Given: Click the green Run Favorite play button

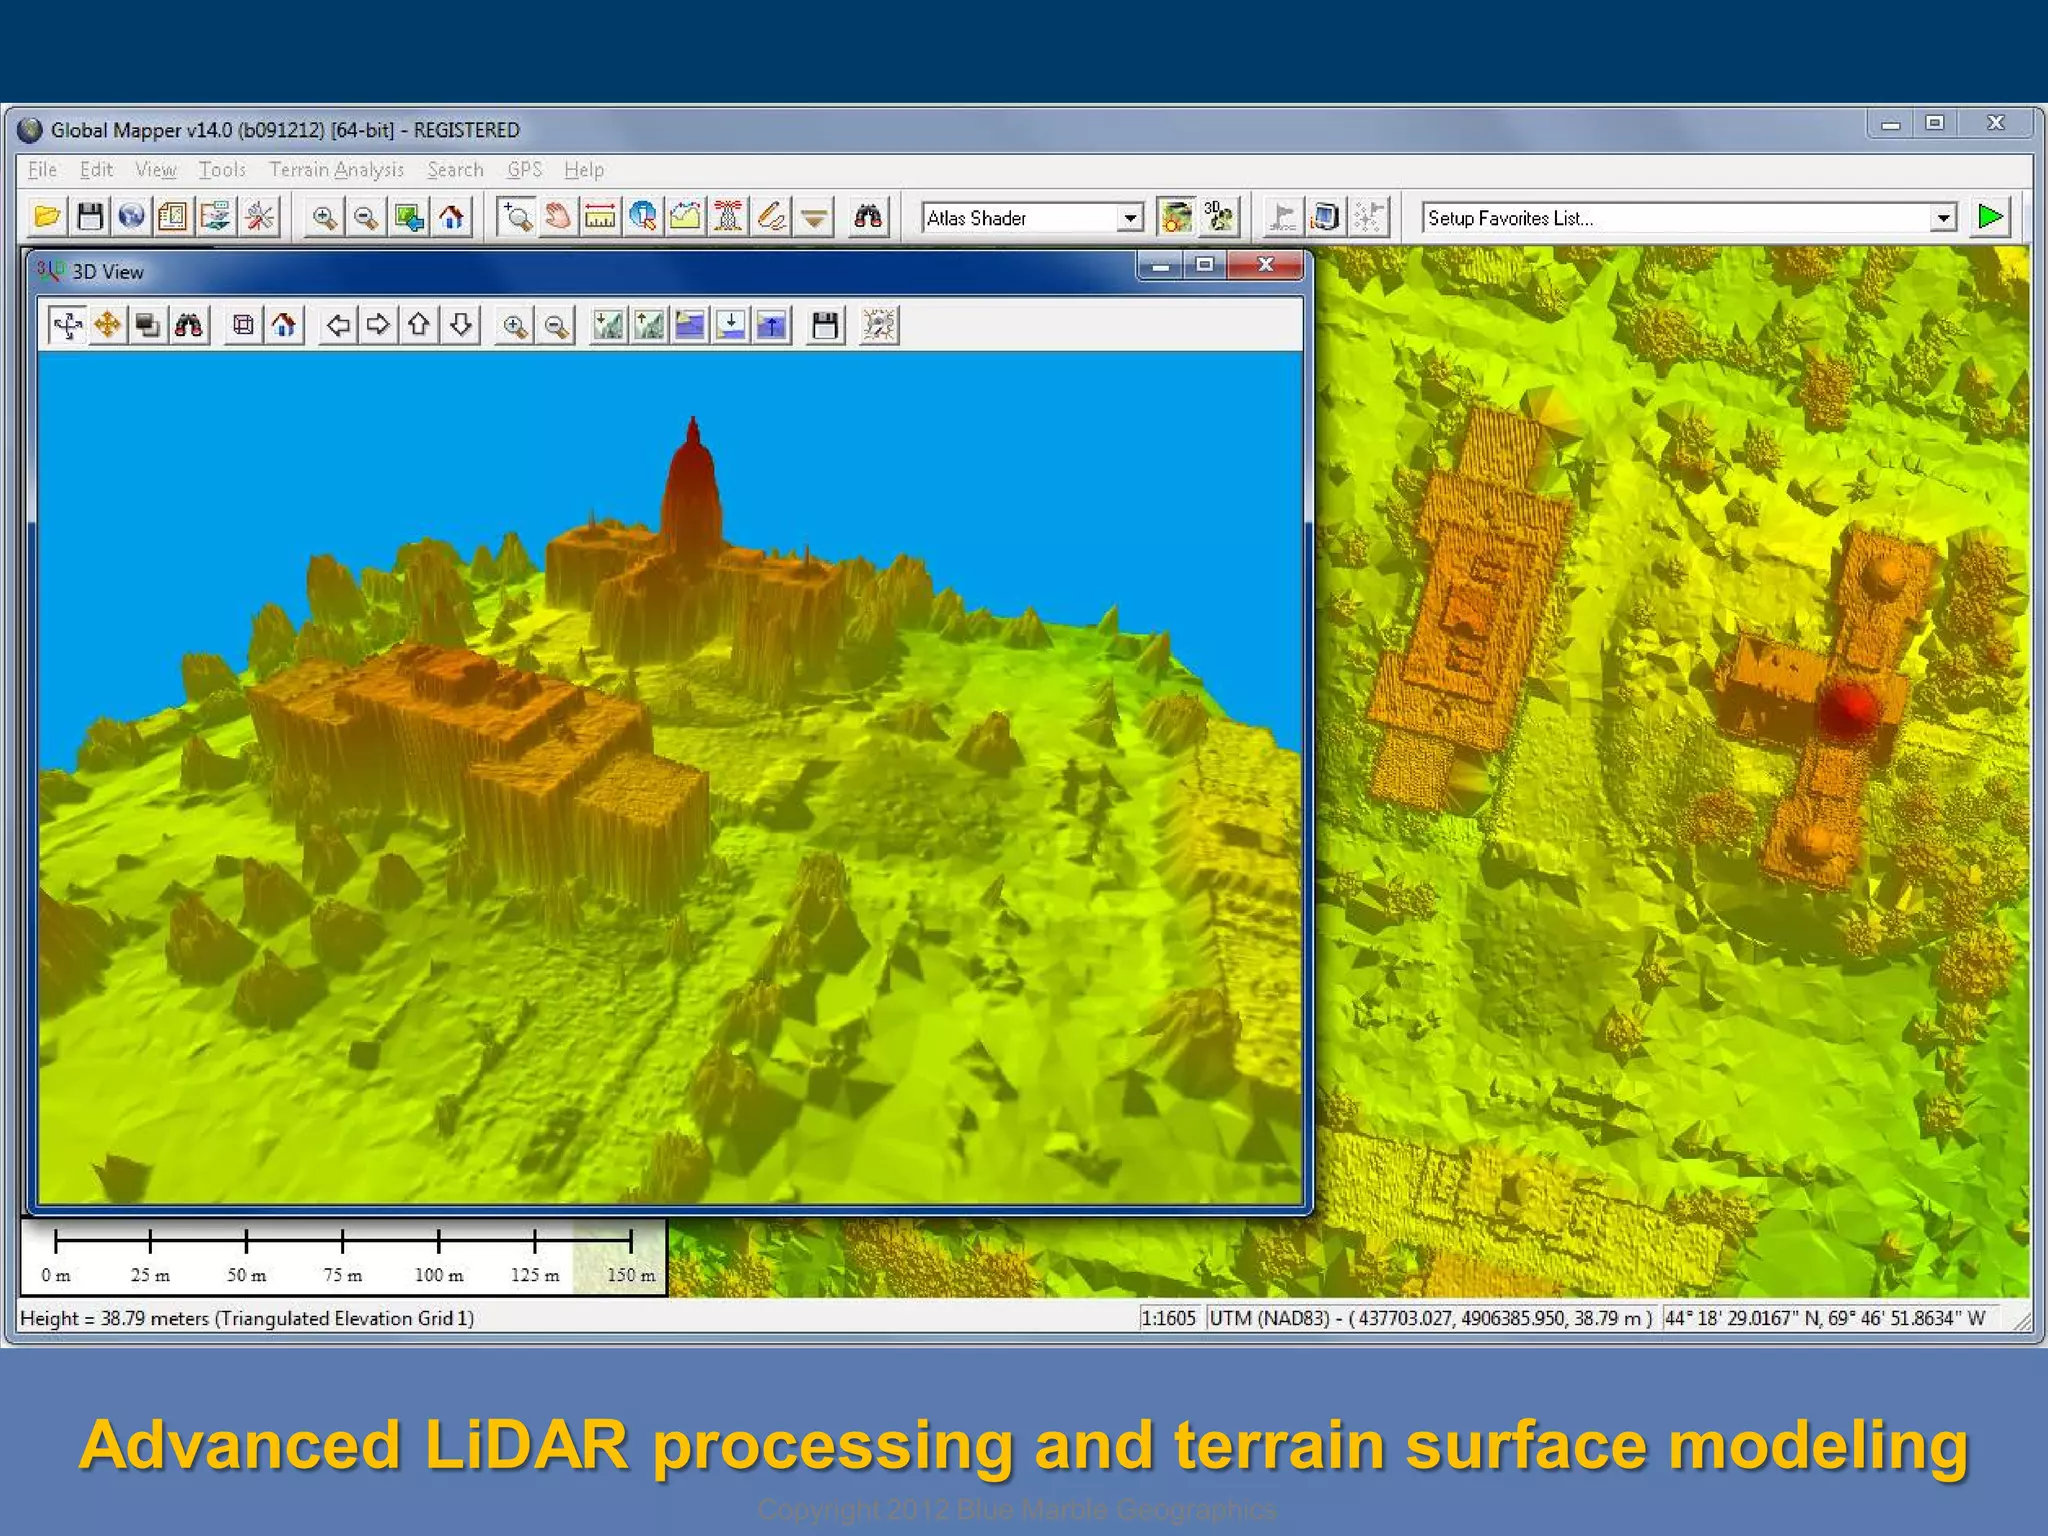Looking at the screenshot, I should pos(1990,217).
